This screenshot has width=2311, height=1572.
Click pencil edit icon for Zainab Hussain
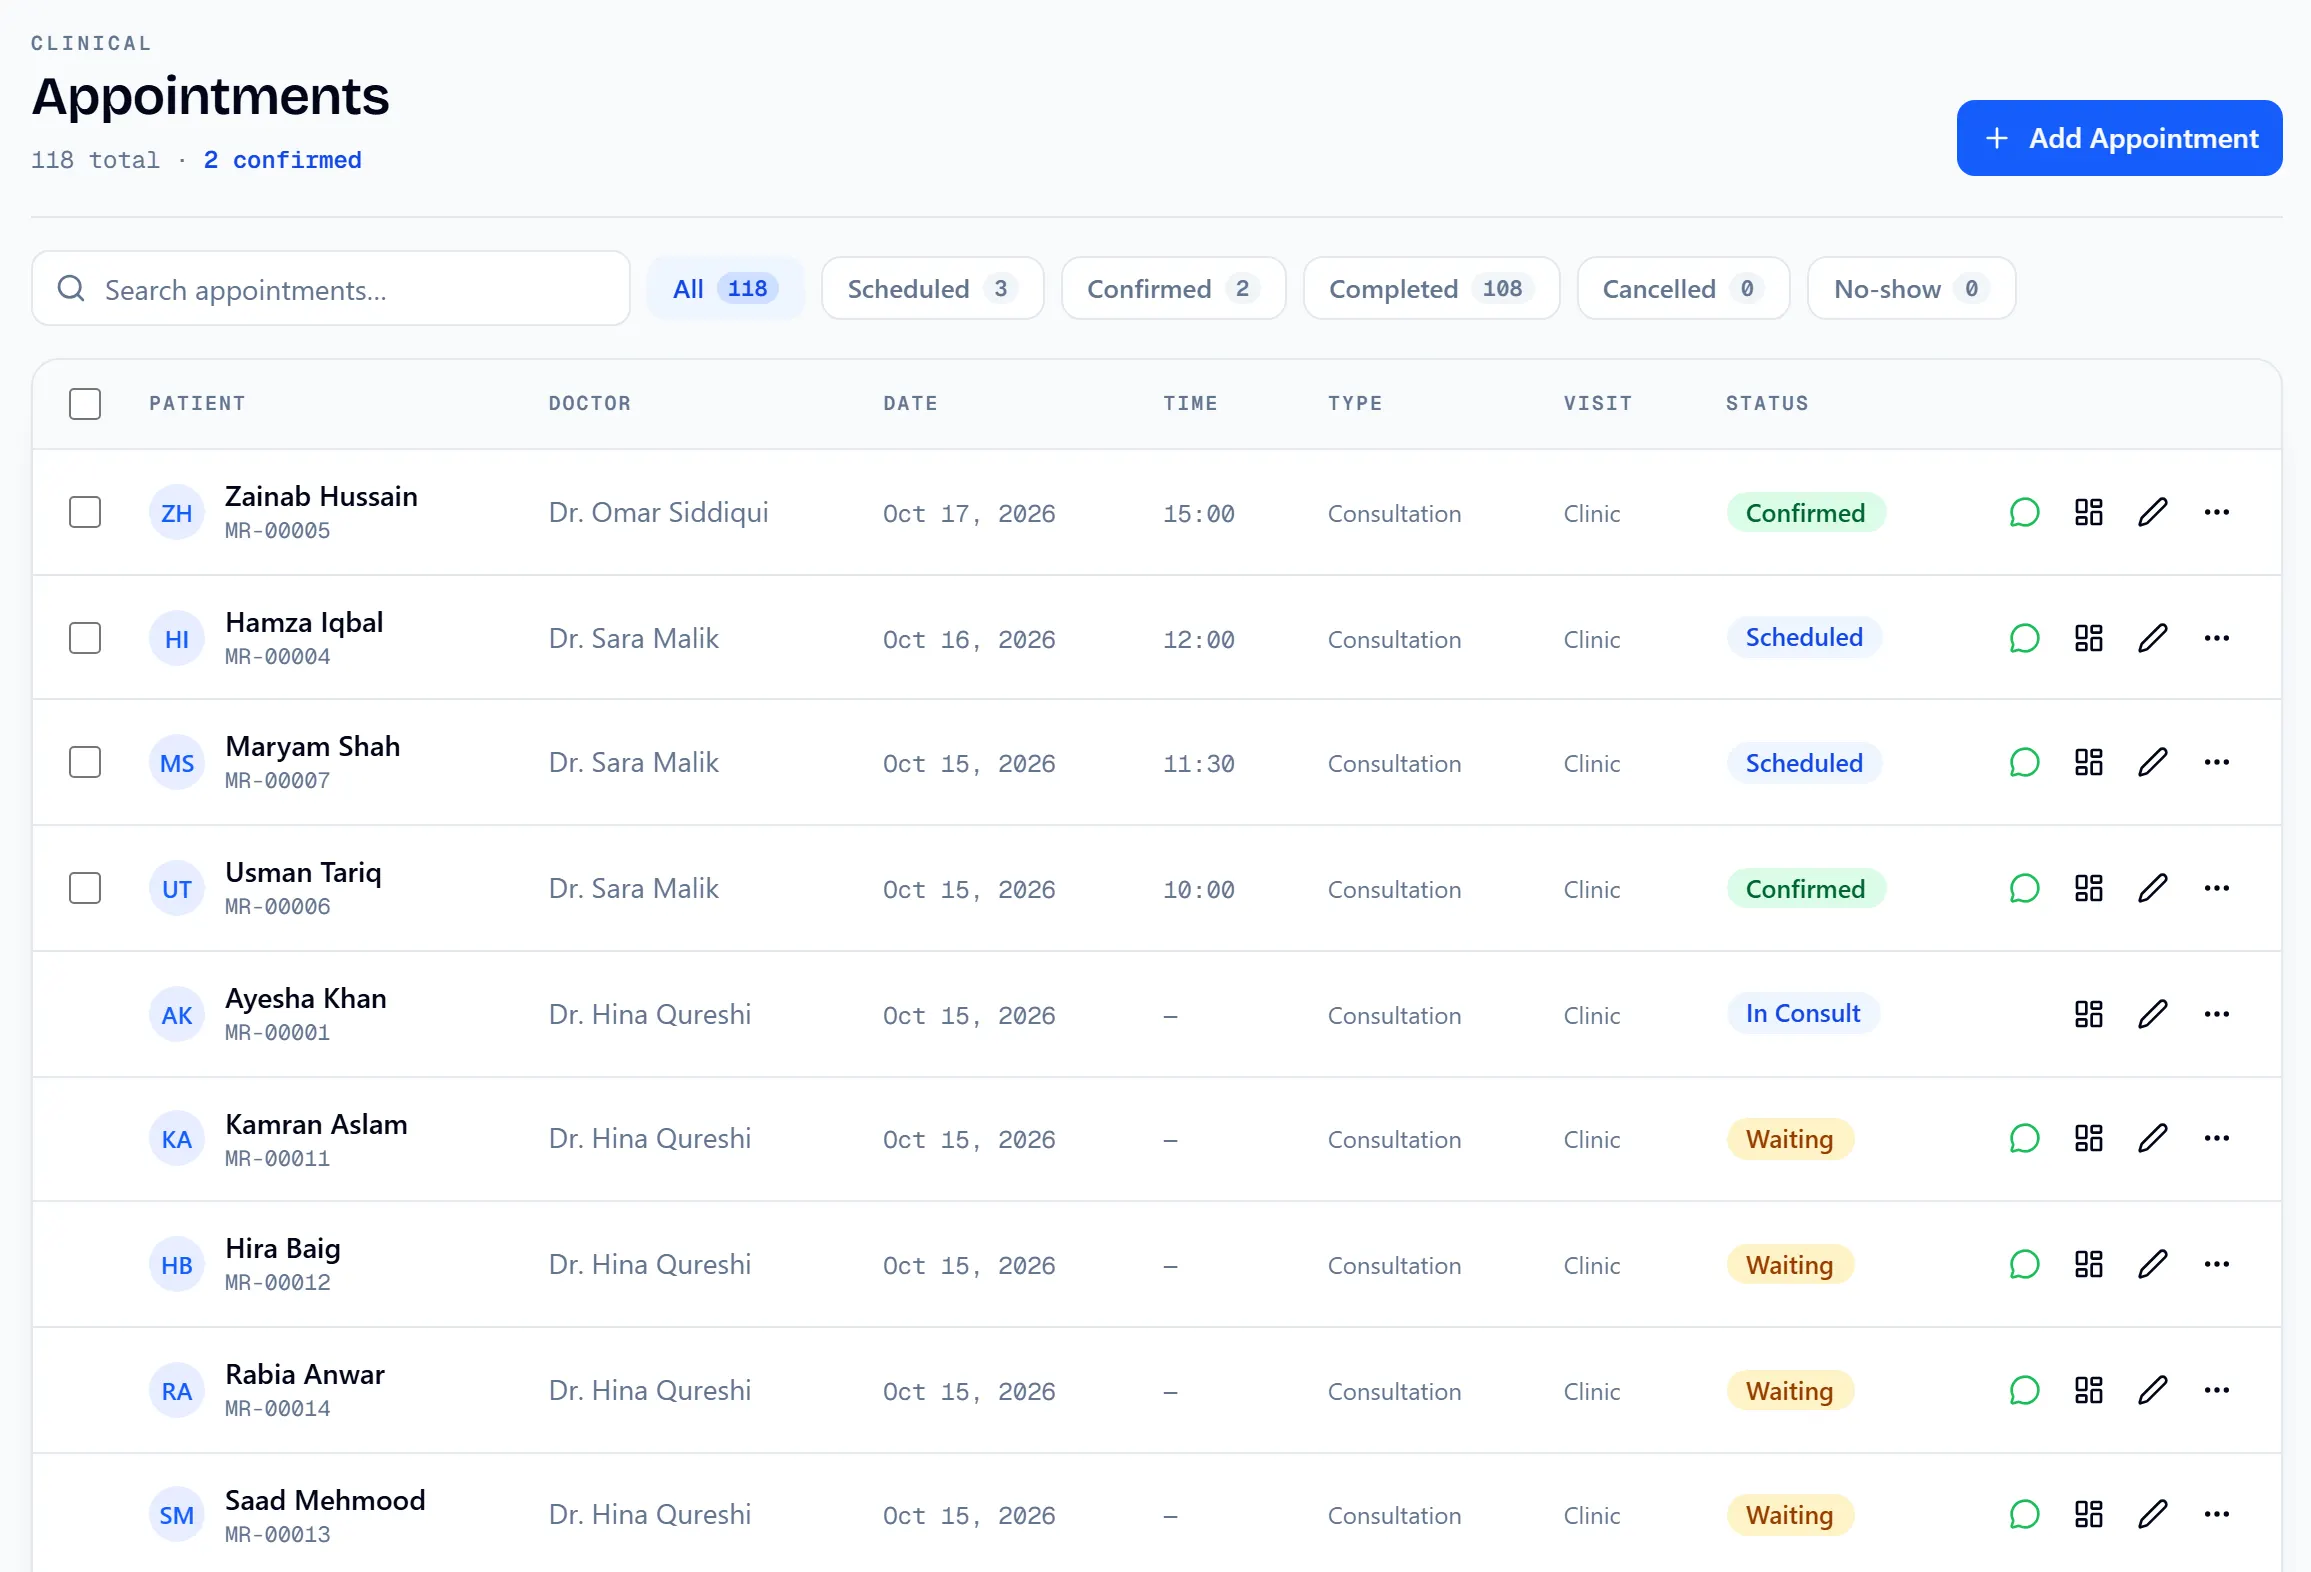point(2152,513)
